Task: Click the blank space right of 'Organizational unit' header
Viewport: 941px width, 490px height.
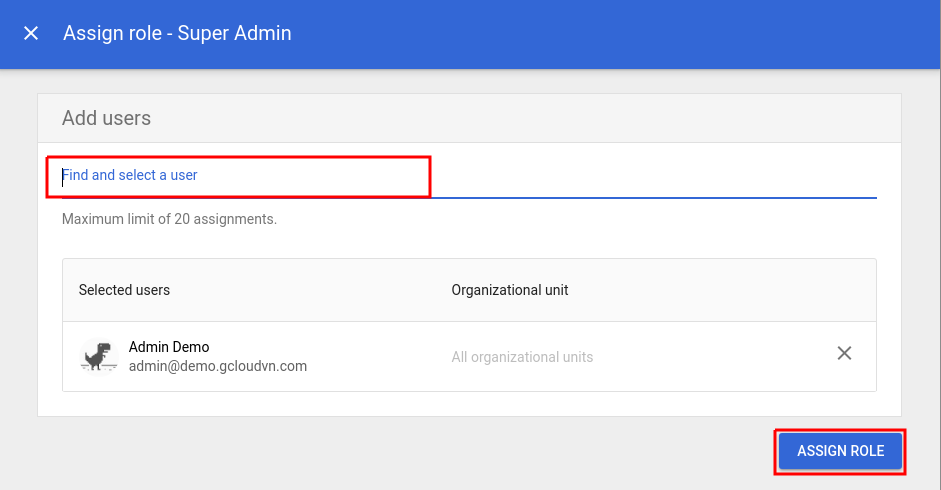Action: coord(720,290)
